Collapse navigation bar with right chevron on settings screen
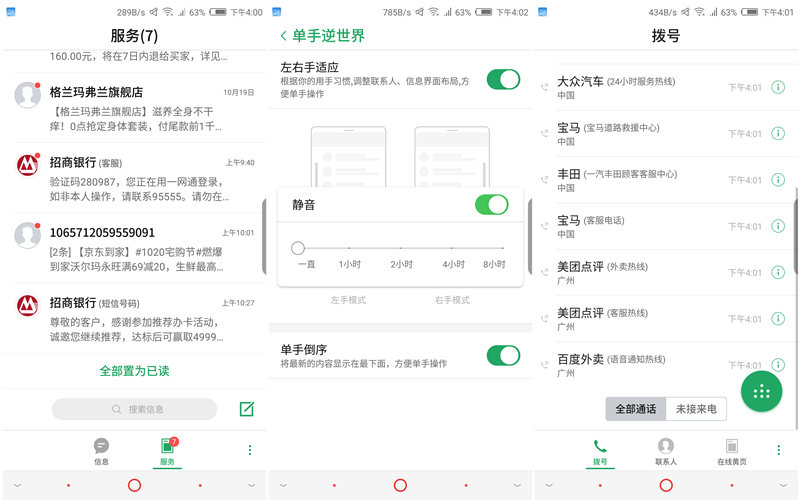Viewport: 800px width, 502px height. 517,485
